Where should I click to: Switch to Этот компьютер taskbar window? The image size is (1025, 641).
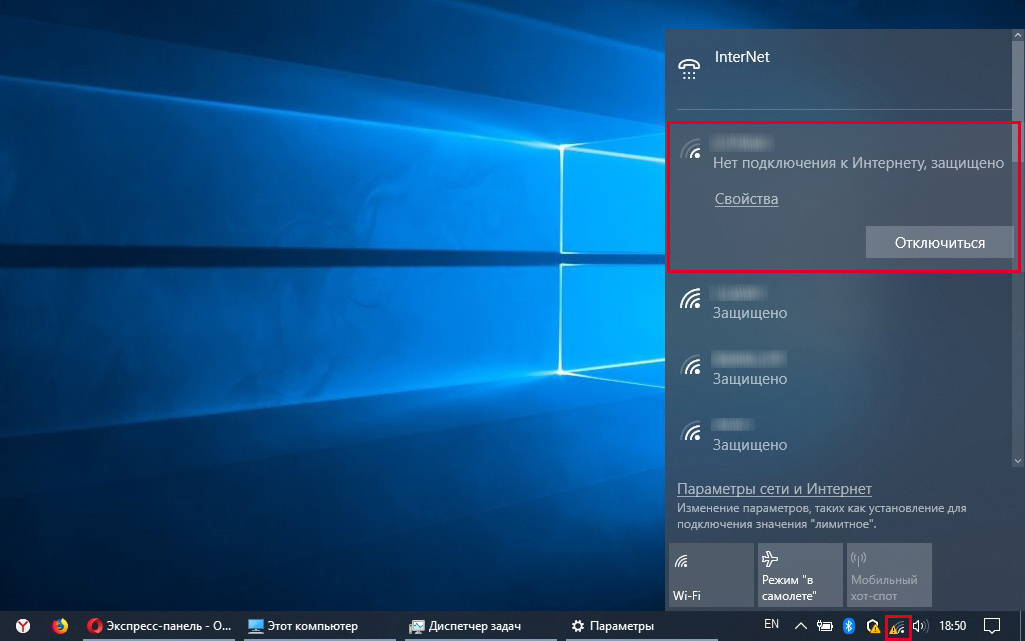point(319,626)
